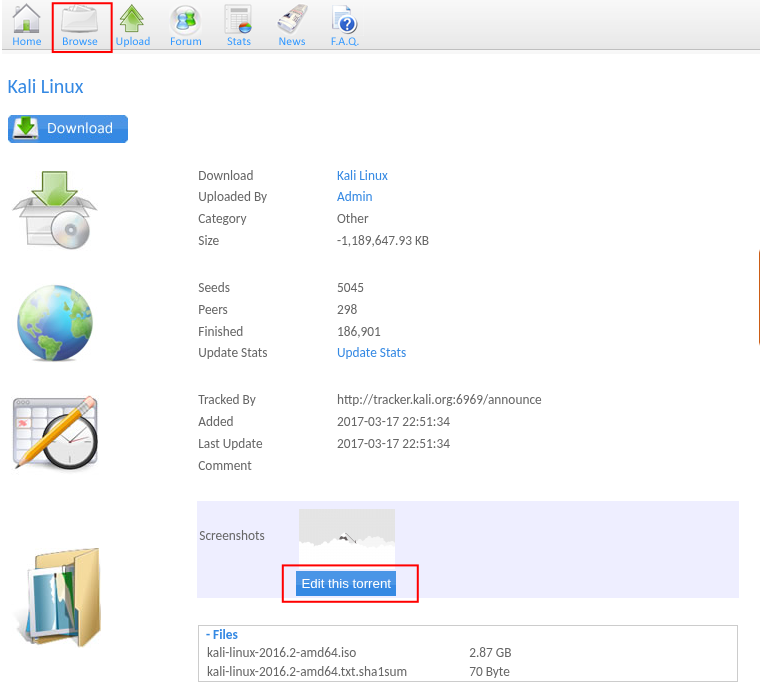Image resolution: width=760 pixels, height=687 pixels.
Task: Click the Comment label
Action: [225, 466]
